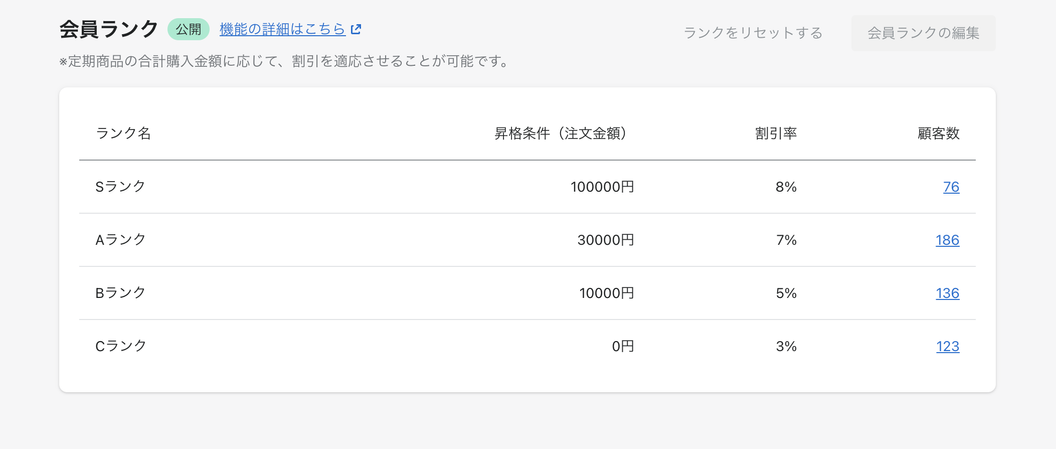Select the Sランク row name

pos(120,187)
